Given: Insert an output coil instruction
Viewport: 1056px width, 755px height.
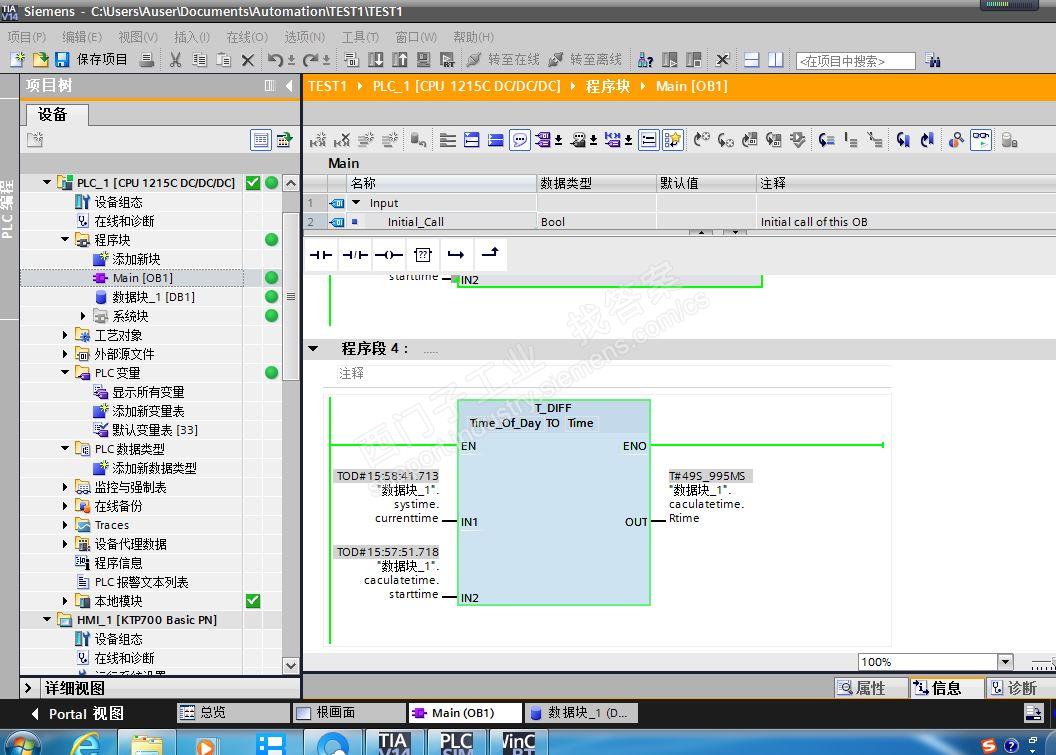Looking at the screenshot, I should [x=389, y=255].
